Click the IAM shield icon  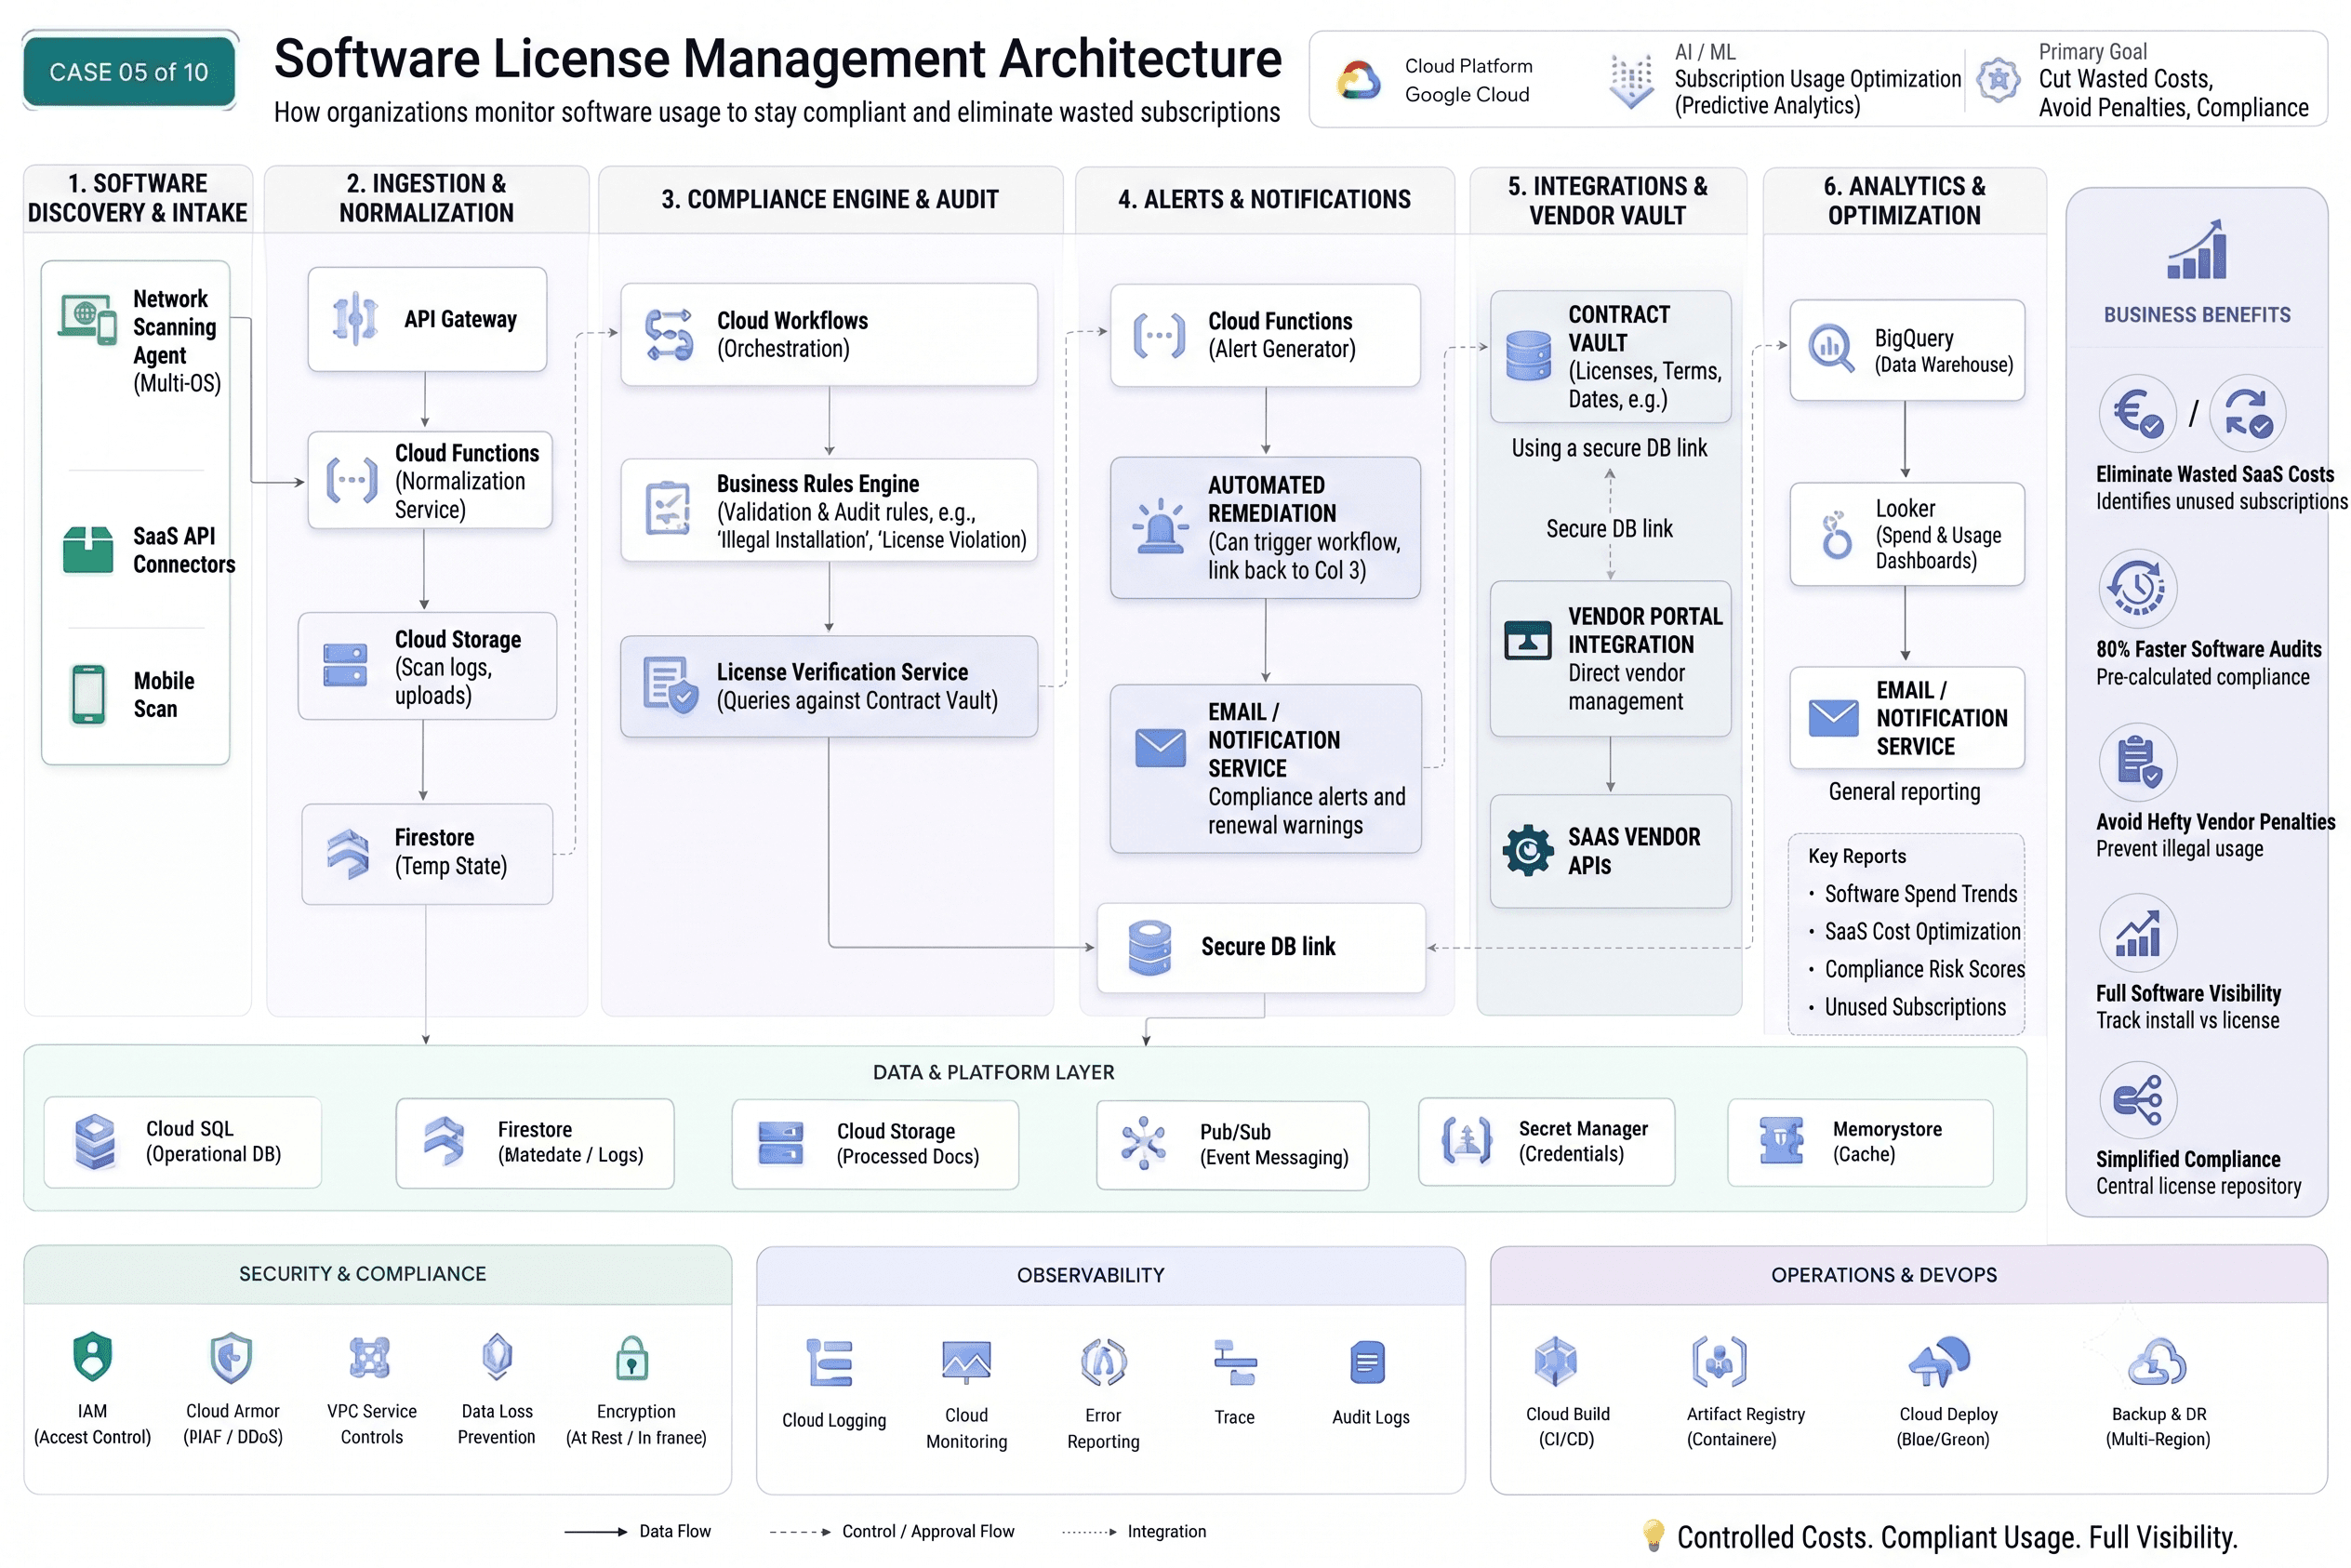92,1357
